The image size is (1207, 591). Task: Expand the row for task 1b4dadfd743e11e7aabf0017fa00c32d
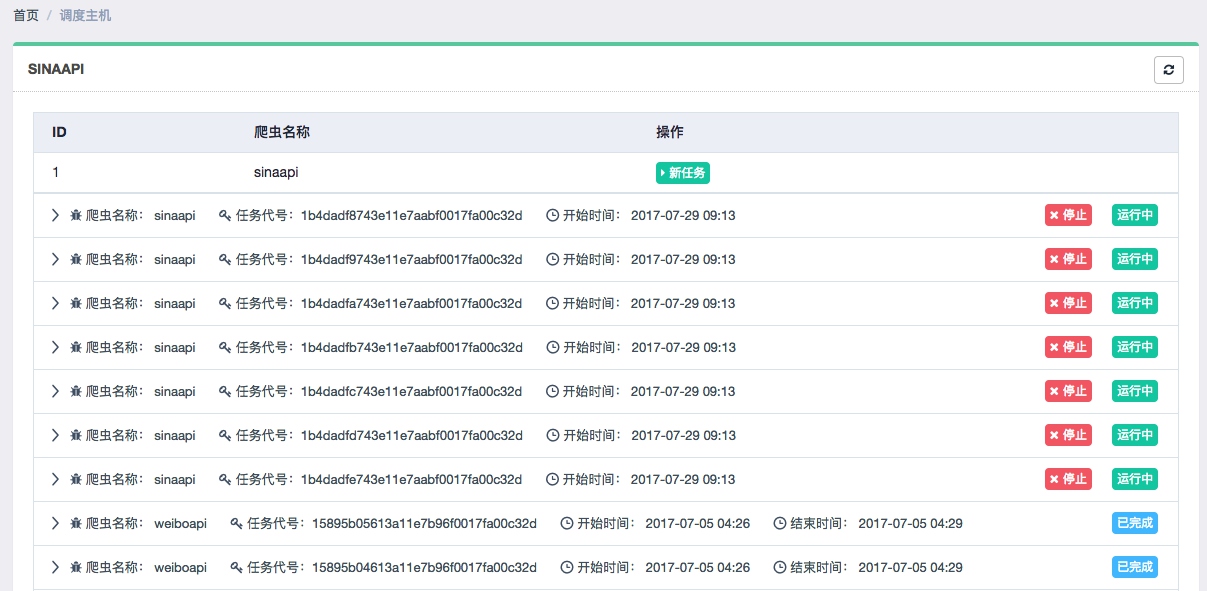(56, 435)
